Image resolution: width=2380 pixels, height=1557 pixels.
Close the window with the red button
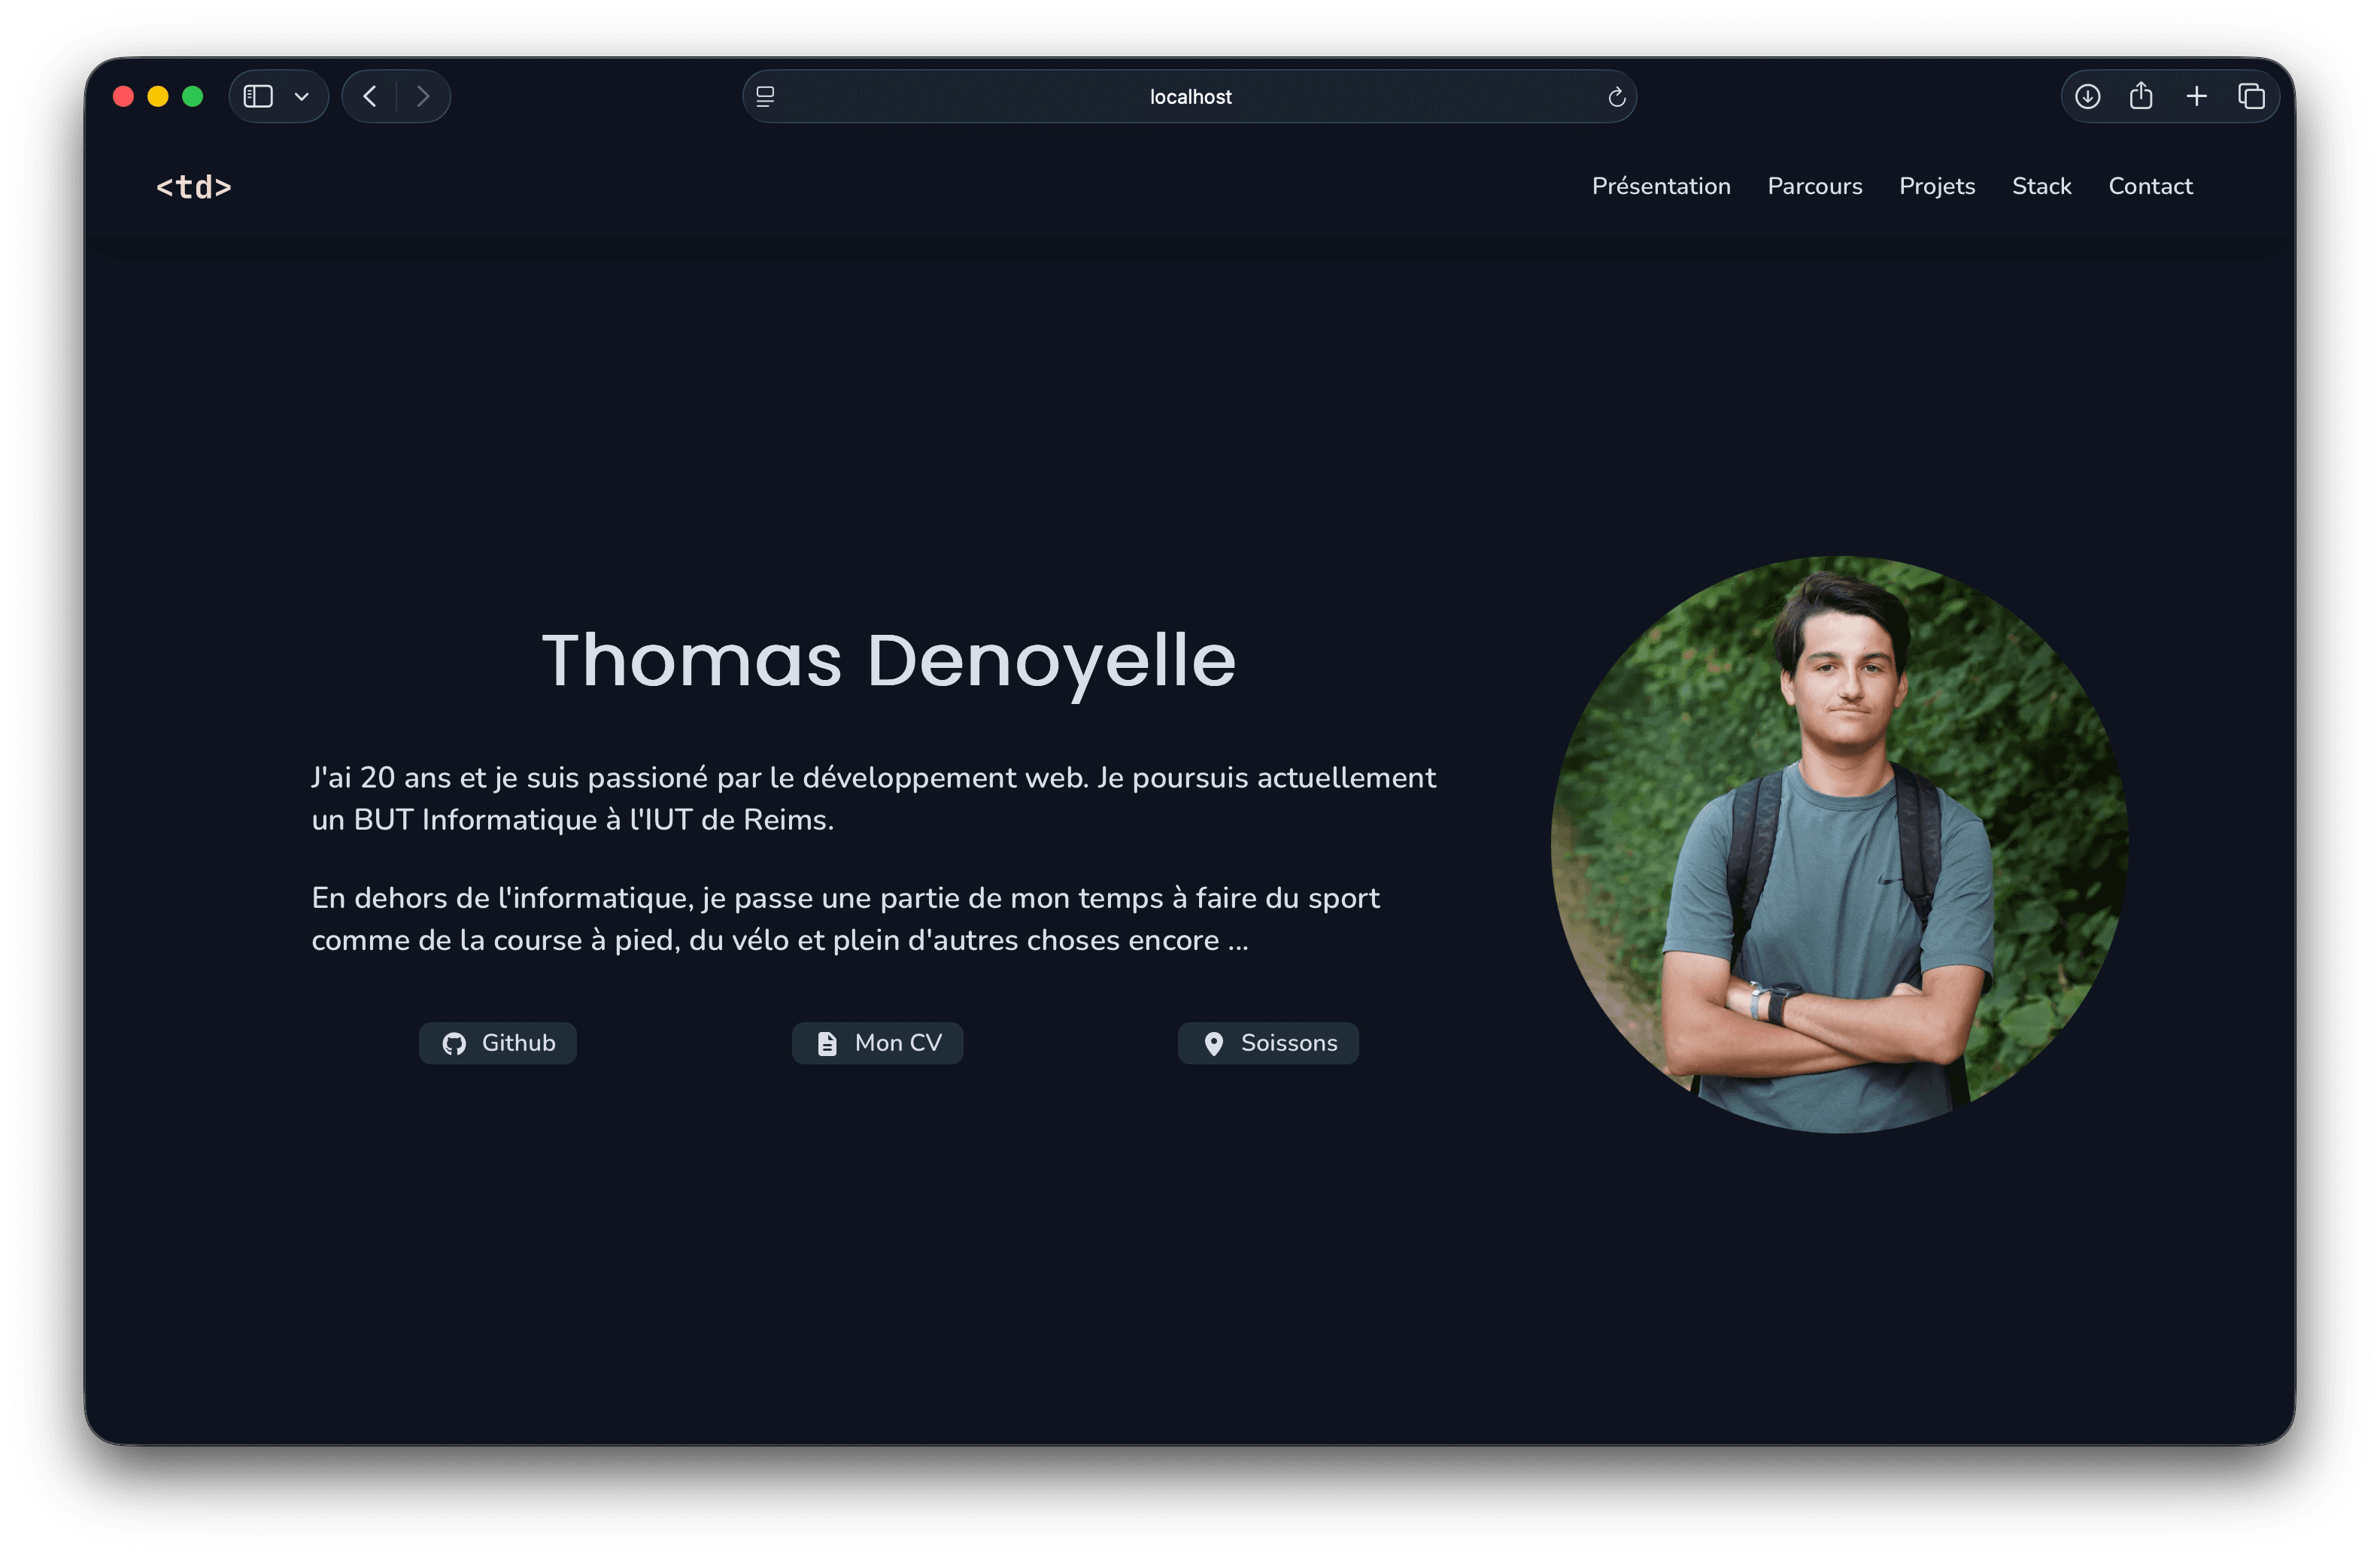pos(124,96)
